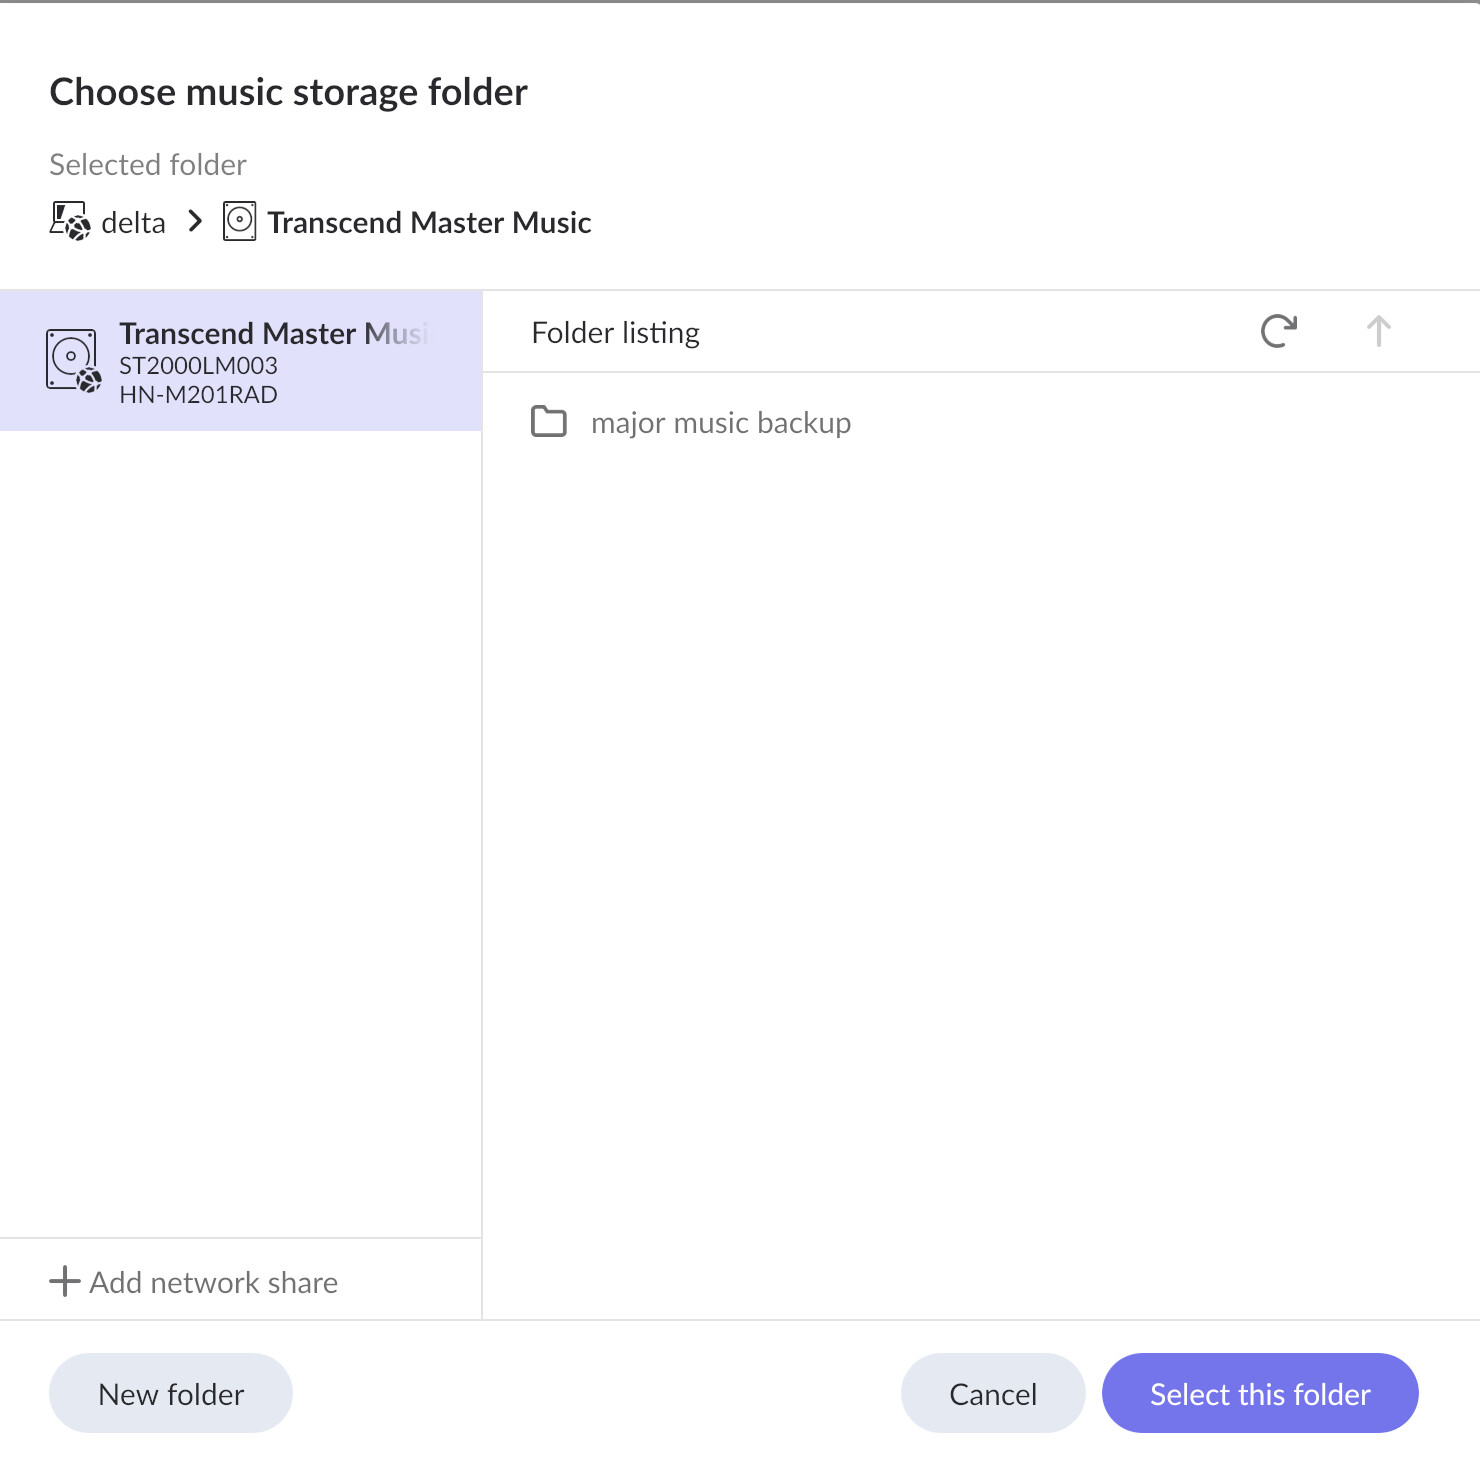Click the hard drive icon in sidebar
The image size is (1480, 1484).
click(x=73, y=359)
